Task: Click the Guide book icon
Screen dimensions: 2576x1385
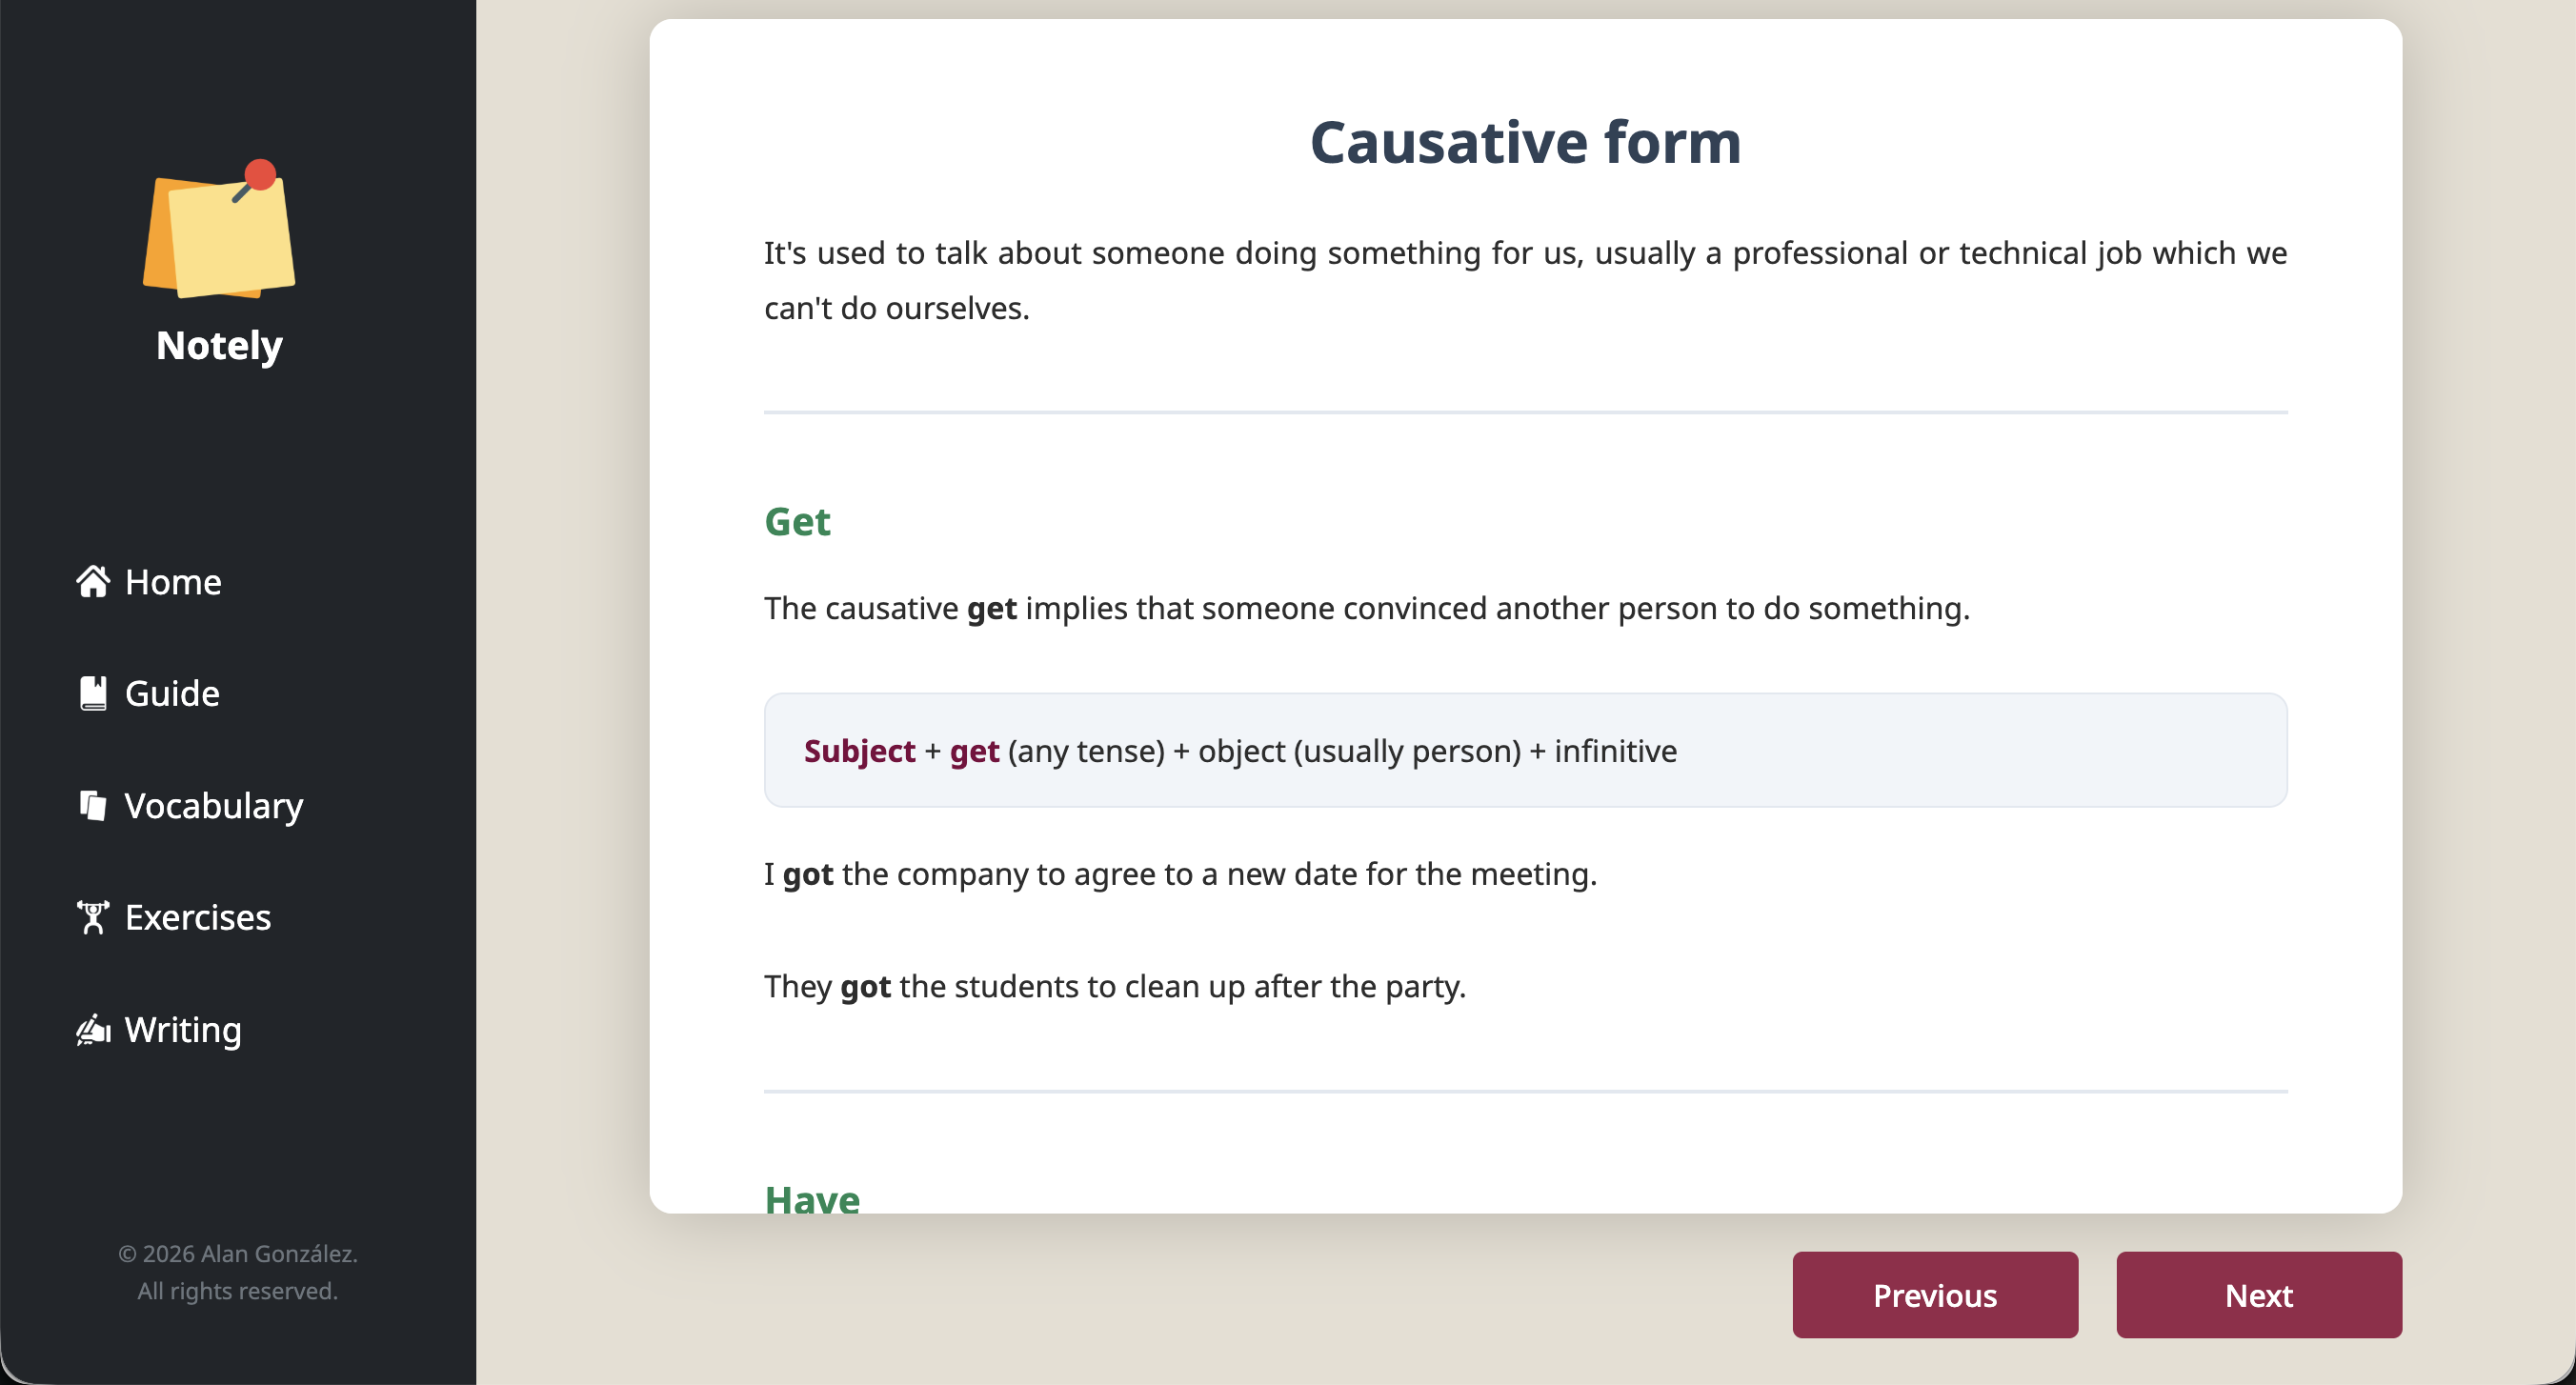Action: coord(93,693)
